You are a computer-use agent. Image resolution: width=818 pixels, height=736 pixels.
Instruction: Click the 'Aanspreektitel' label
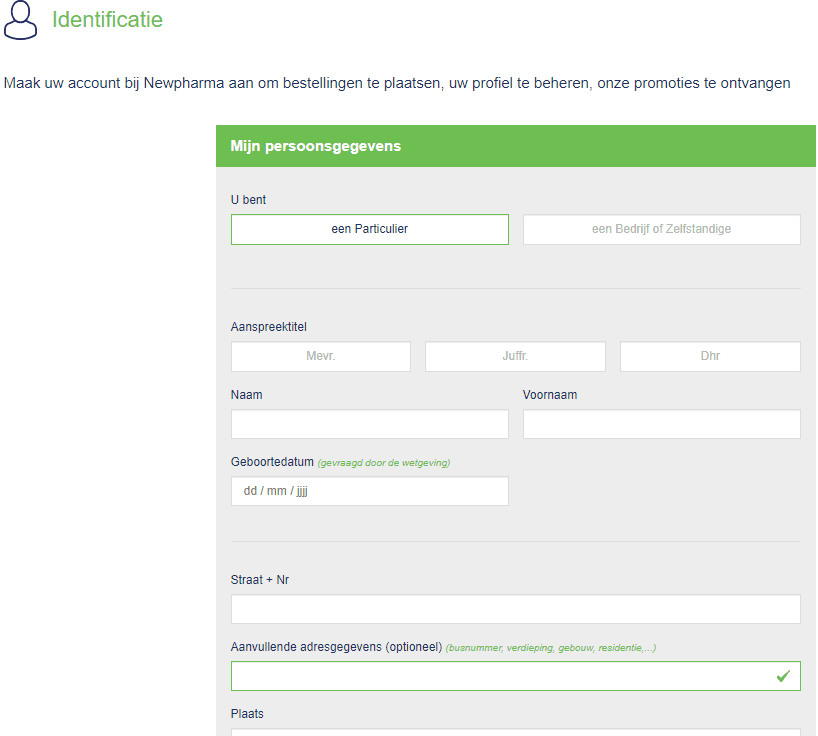point(269,327)
